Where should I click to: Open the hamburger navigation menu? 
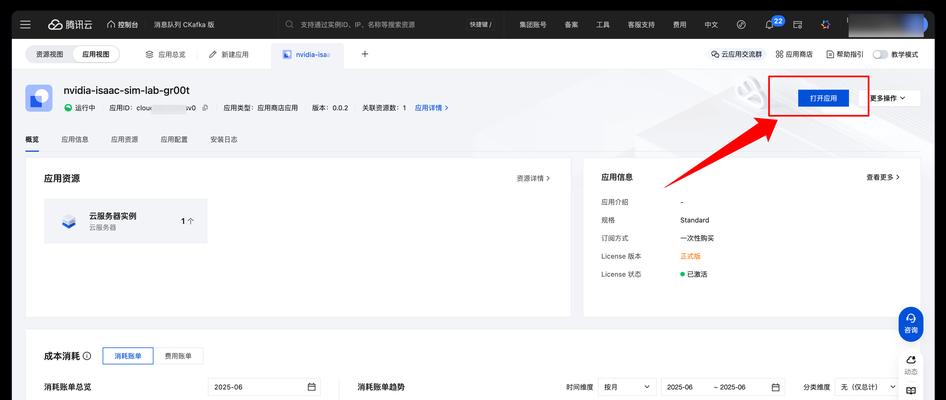(x=25, y=25)
